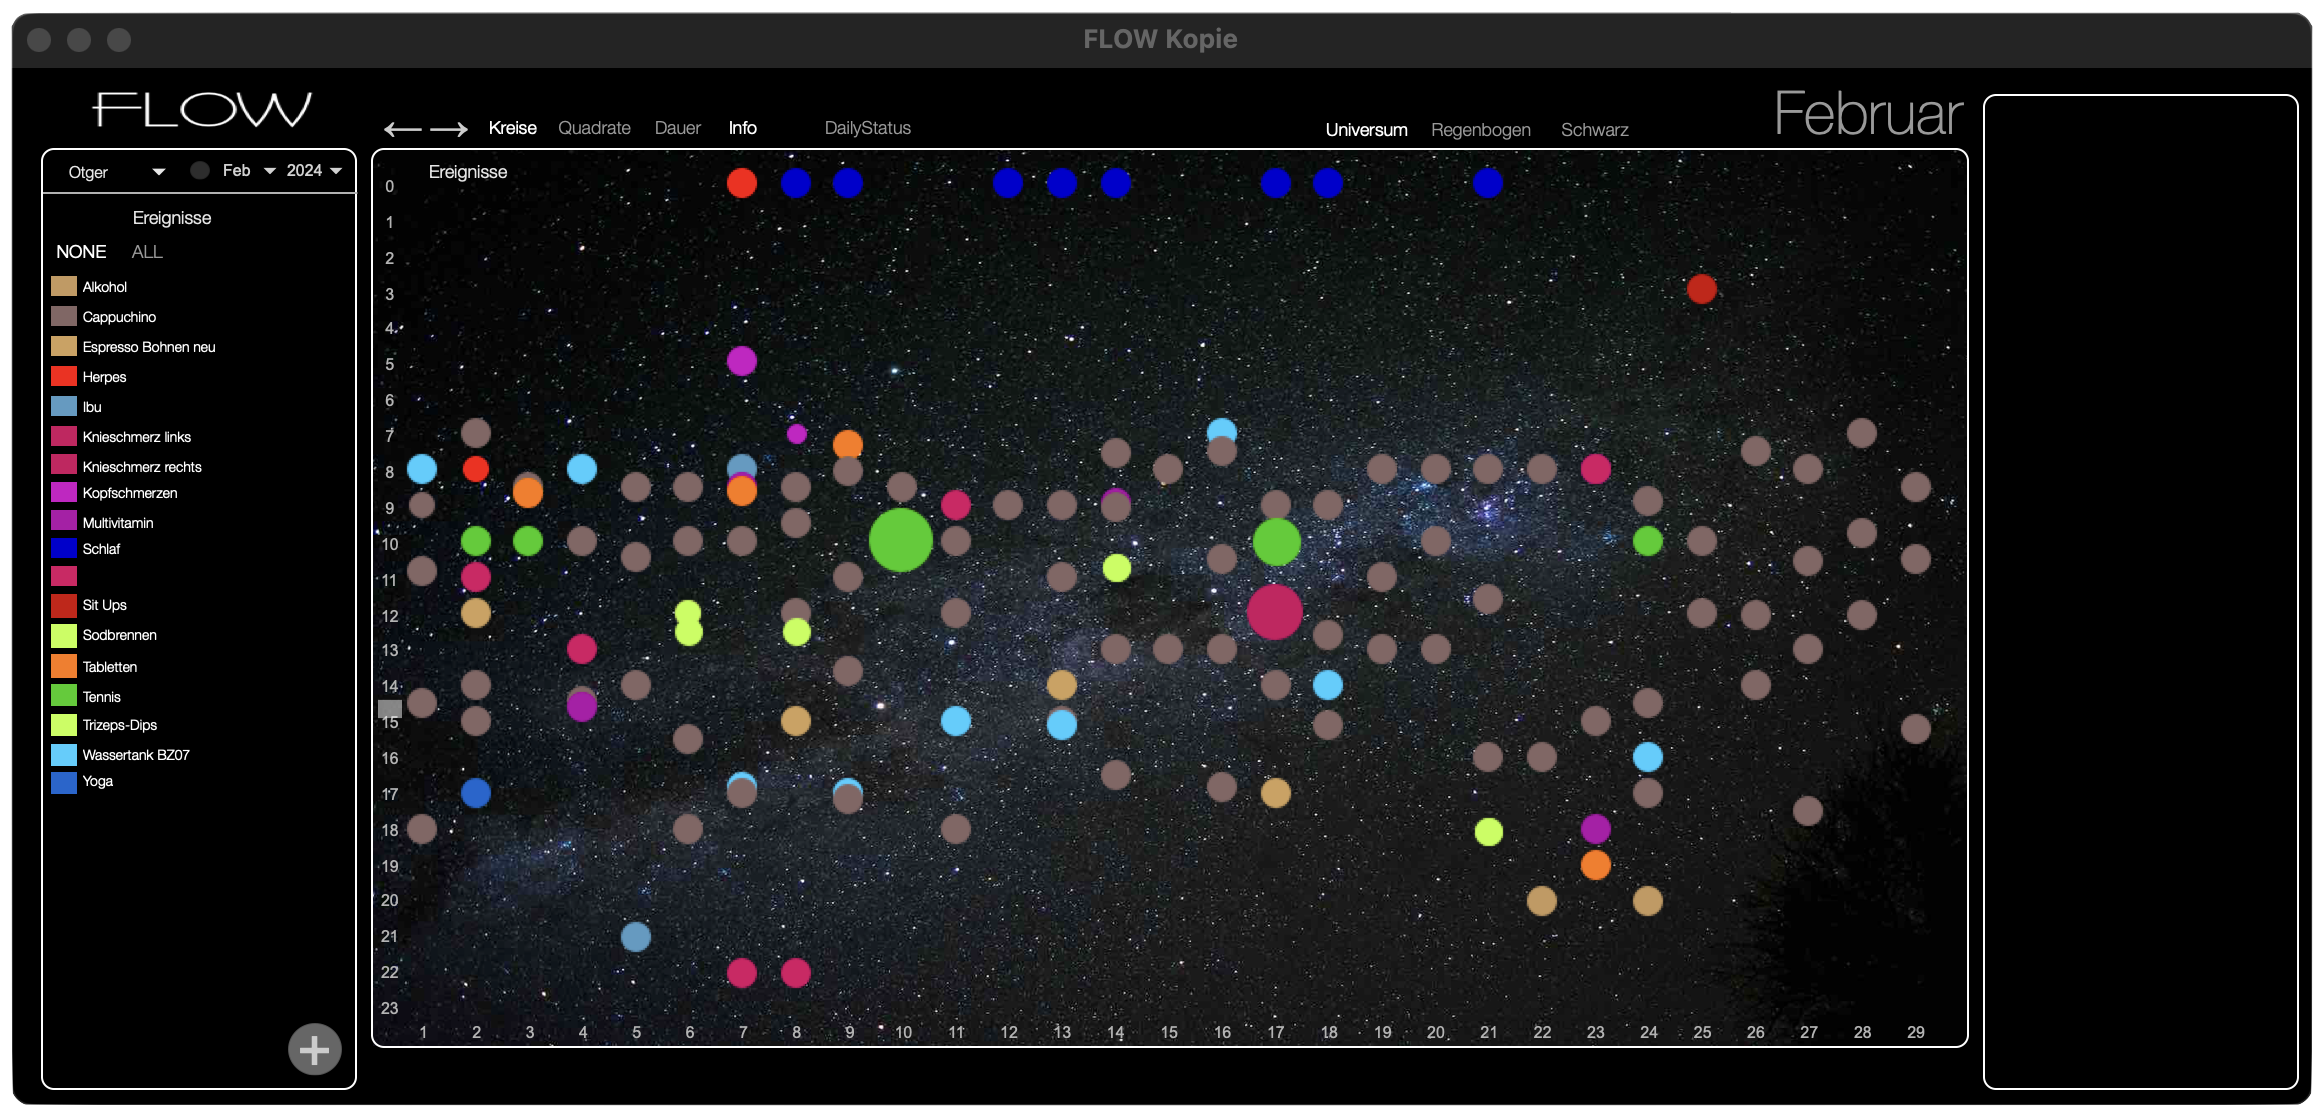Click the right arrow to go to next month
Image resolution: width=2324 pixels, height=1113 pixels.
448,129
